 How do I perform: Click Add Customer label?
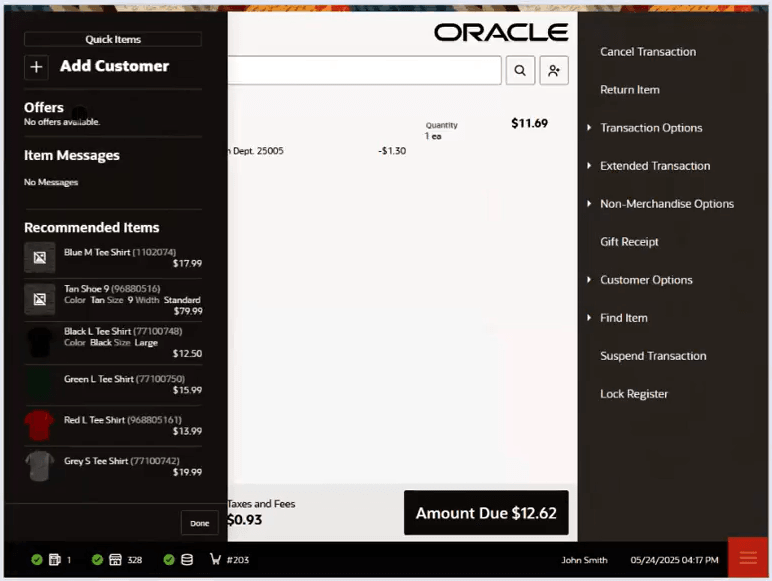pyautogui.click(x=114, y=66)
